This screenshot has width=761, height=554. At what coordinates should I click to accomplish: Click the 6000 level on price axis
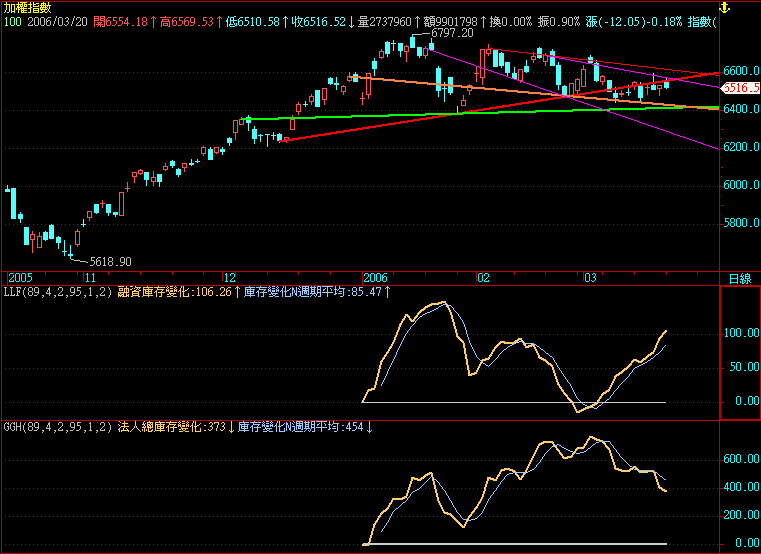pyautogui.click(x=741, y=186)
